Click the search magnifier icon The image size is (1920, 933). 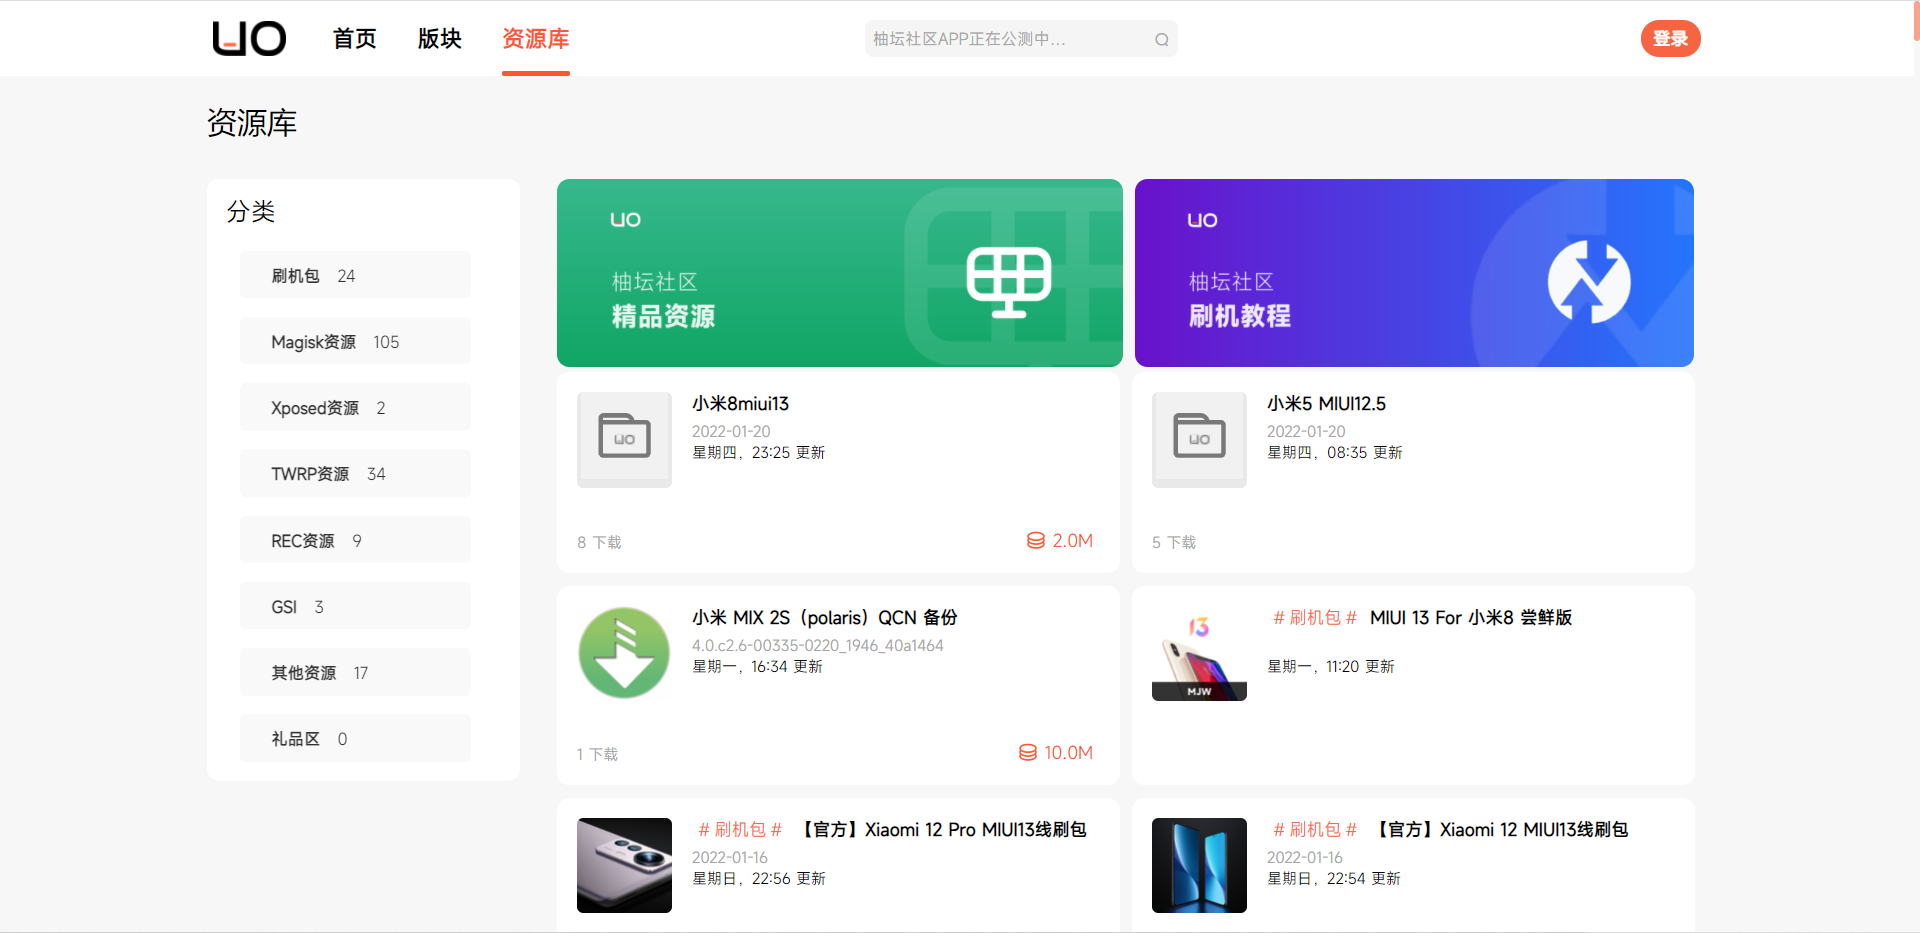coord(1161,40)
